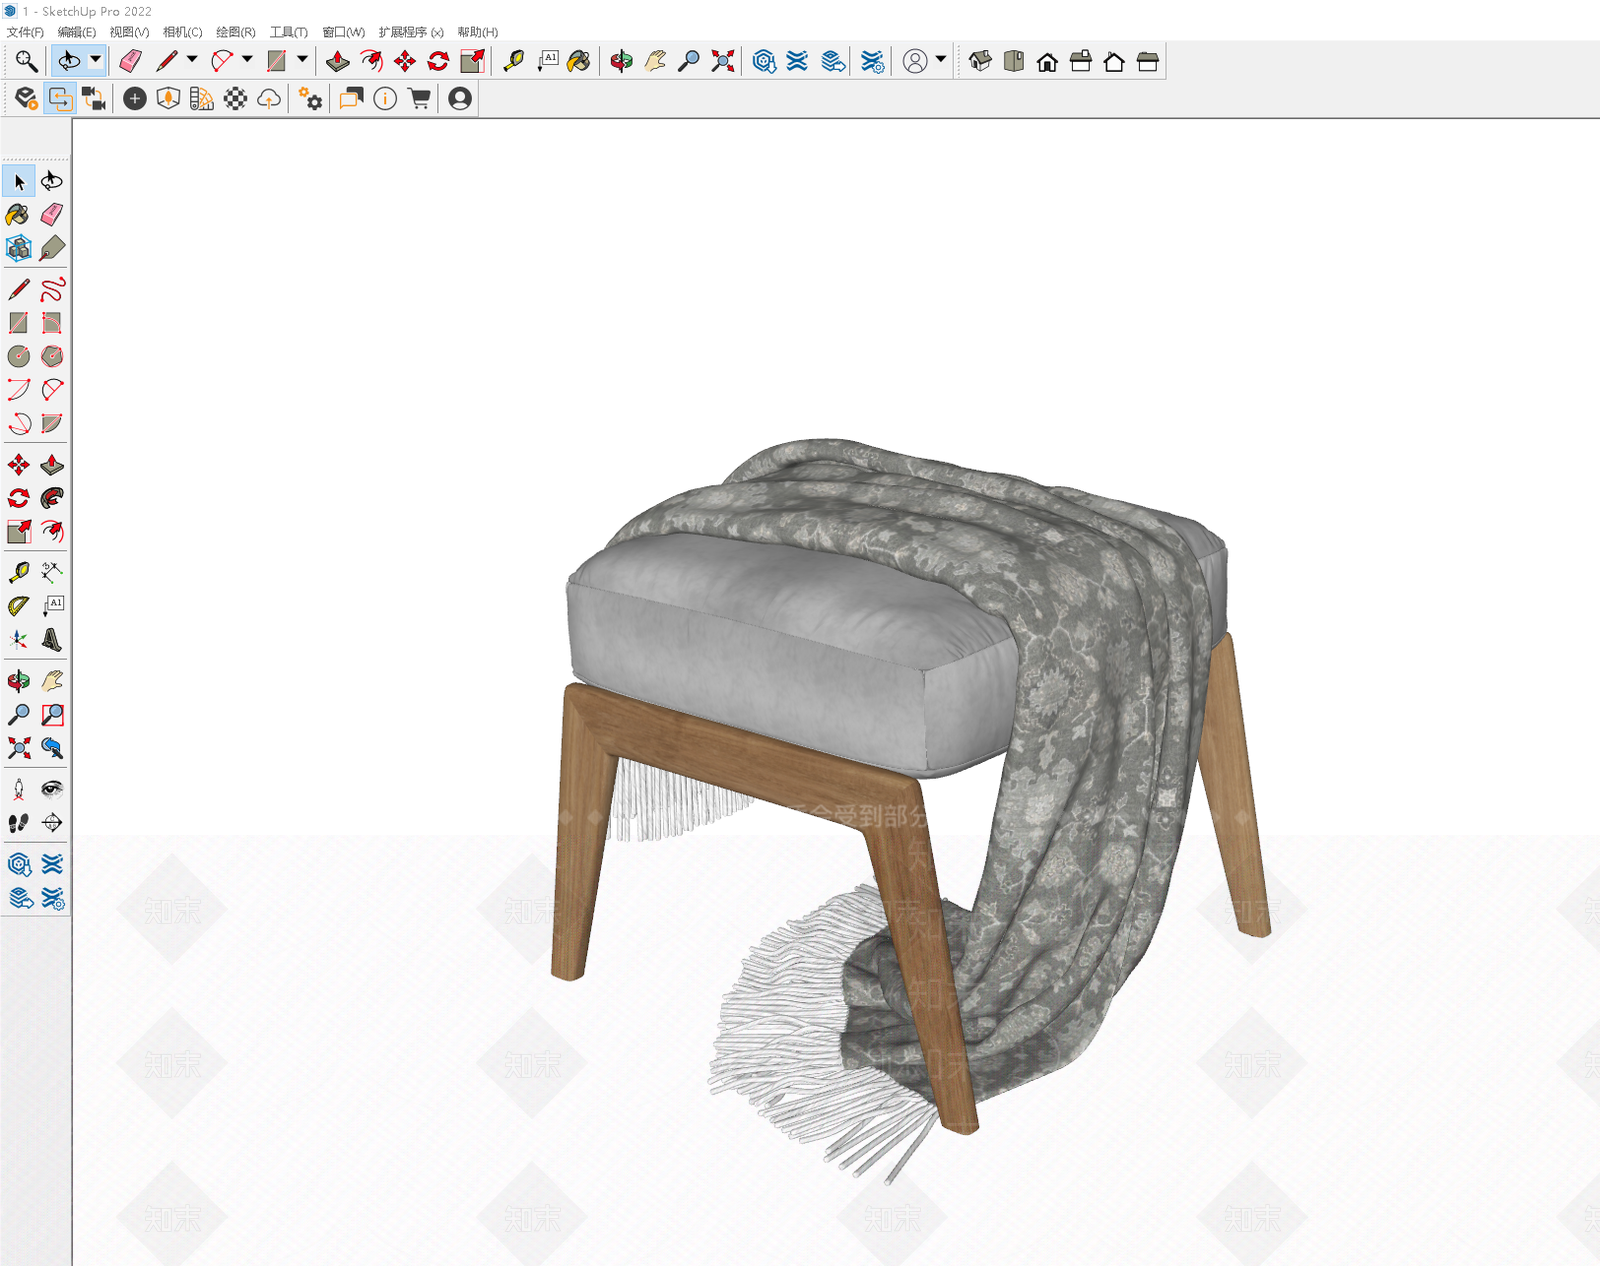Select the Walk footprints tool
This screenshot has height=1266, width=1600.
pos(18,823)
